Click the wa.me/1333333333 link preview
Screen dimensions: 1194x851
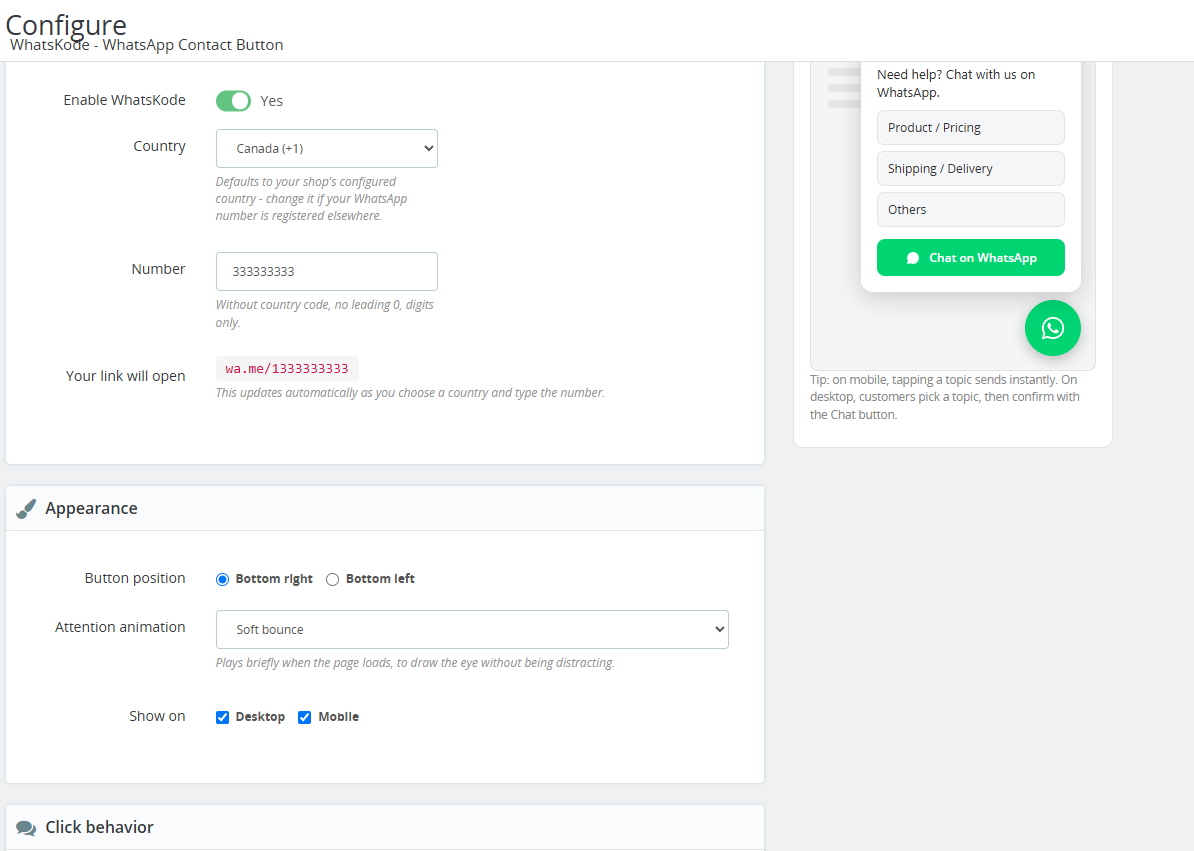287,368
